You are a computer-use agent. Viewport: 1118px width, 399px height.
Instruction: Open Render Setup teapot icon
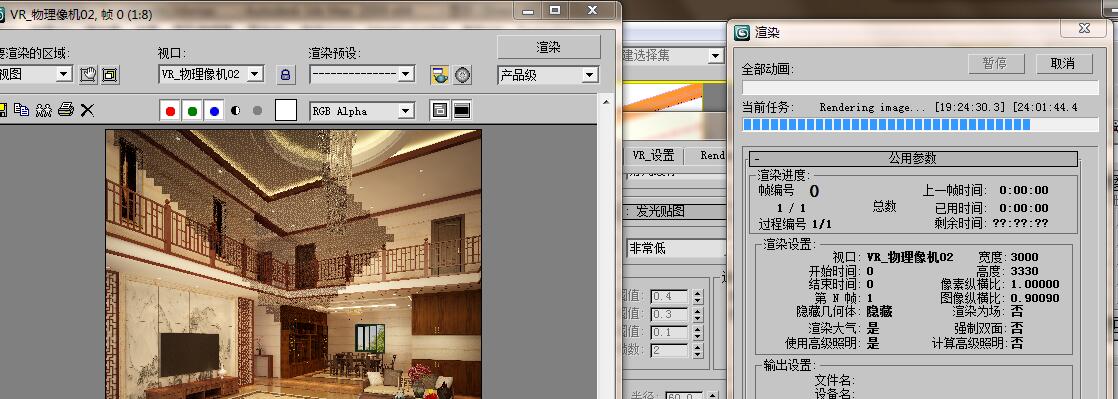pos(440,74)
